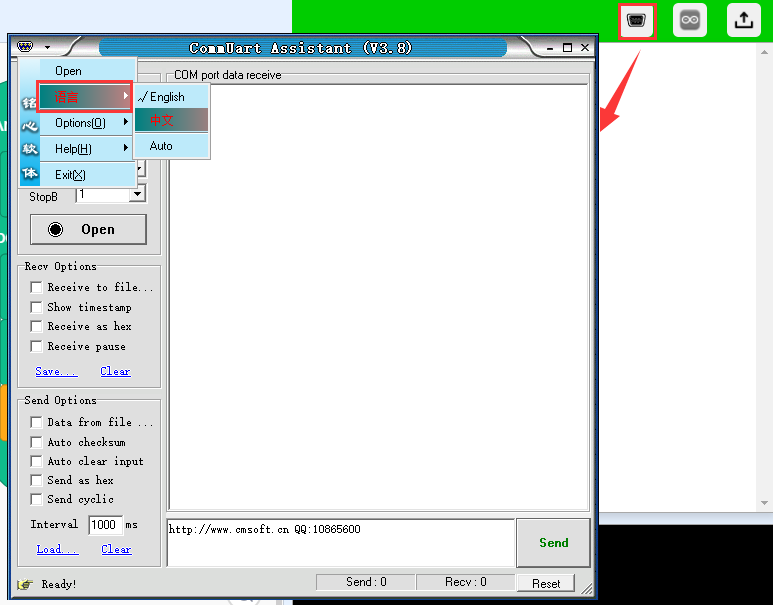Enable Data from file checkbox
The height and width of the screenshot is (605, 773).
[36, 422]
